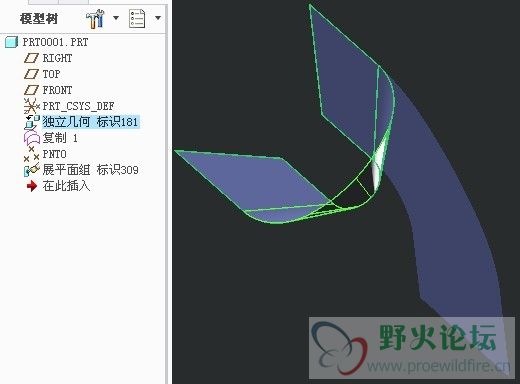
Task: Select the TOP datum plane label
Action: [x=51, y=74]
